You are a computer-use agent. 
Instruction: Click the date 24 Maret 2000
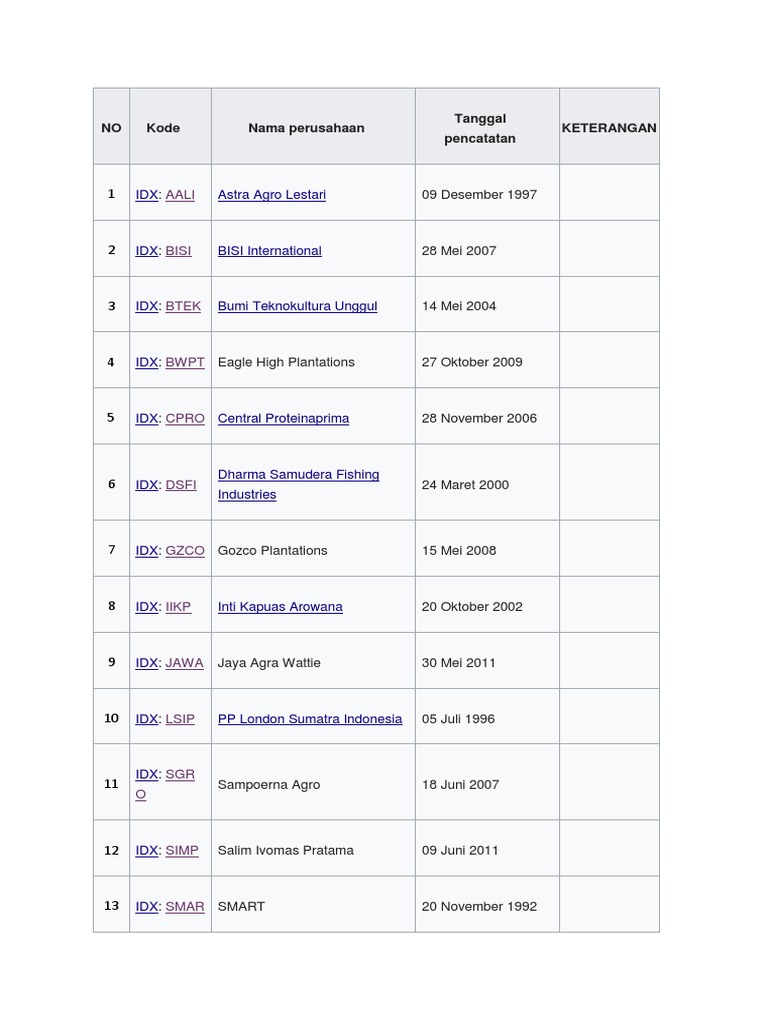click(465, 485)
